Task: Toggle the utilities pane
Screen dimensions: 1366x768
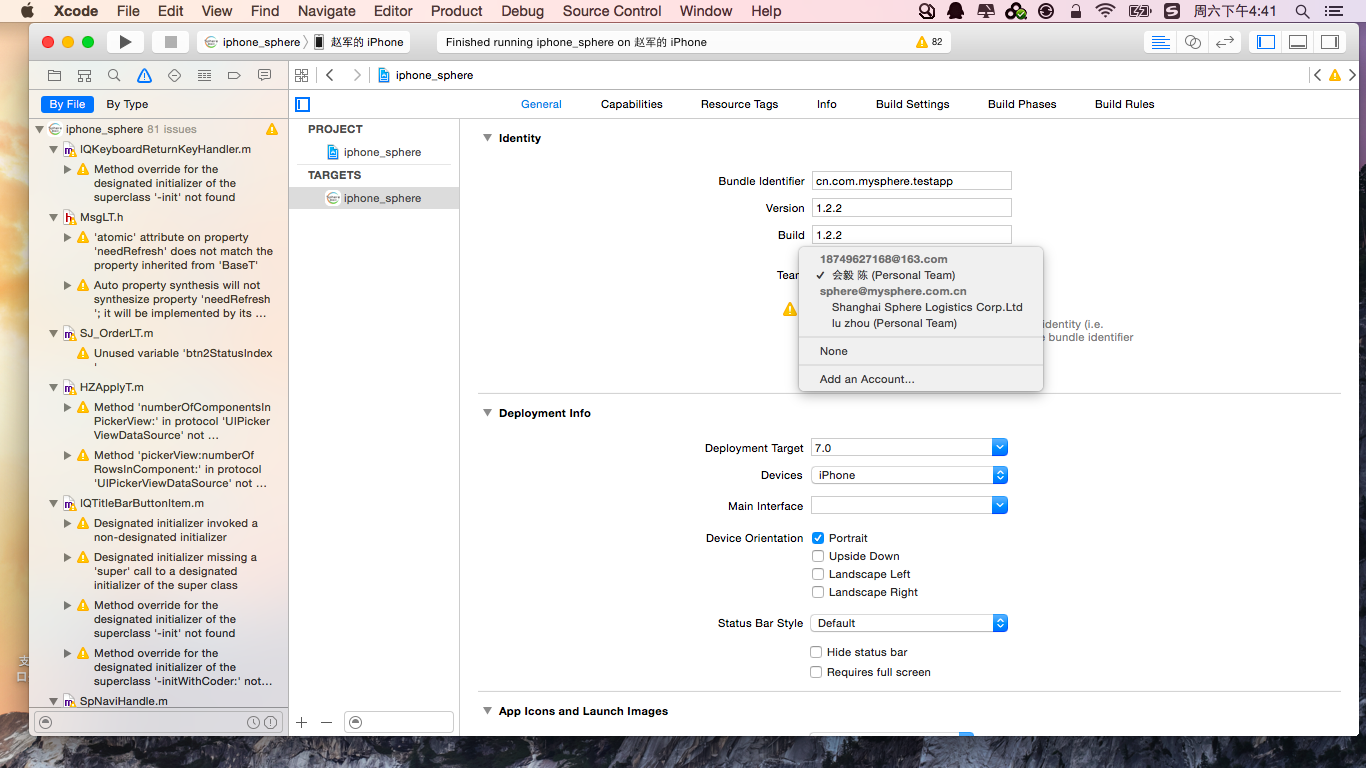Action: click(x=1330, y=42)
